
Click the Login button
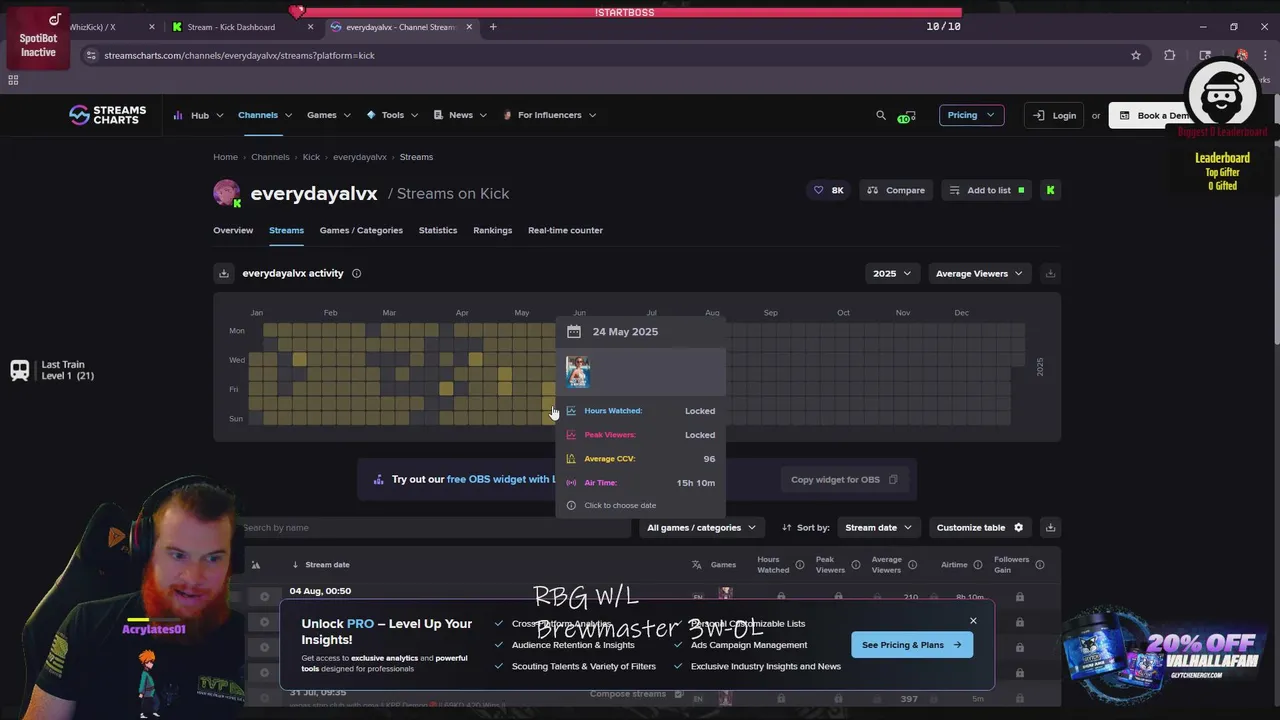tap(1054, 115)
